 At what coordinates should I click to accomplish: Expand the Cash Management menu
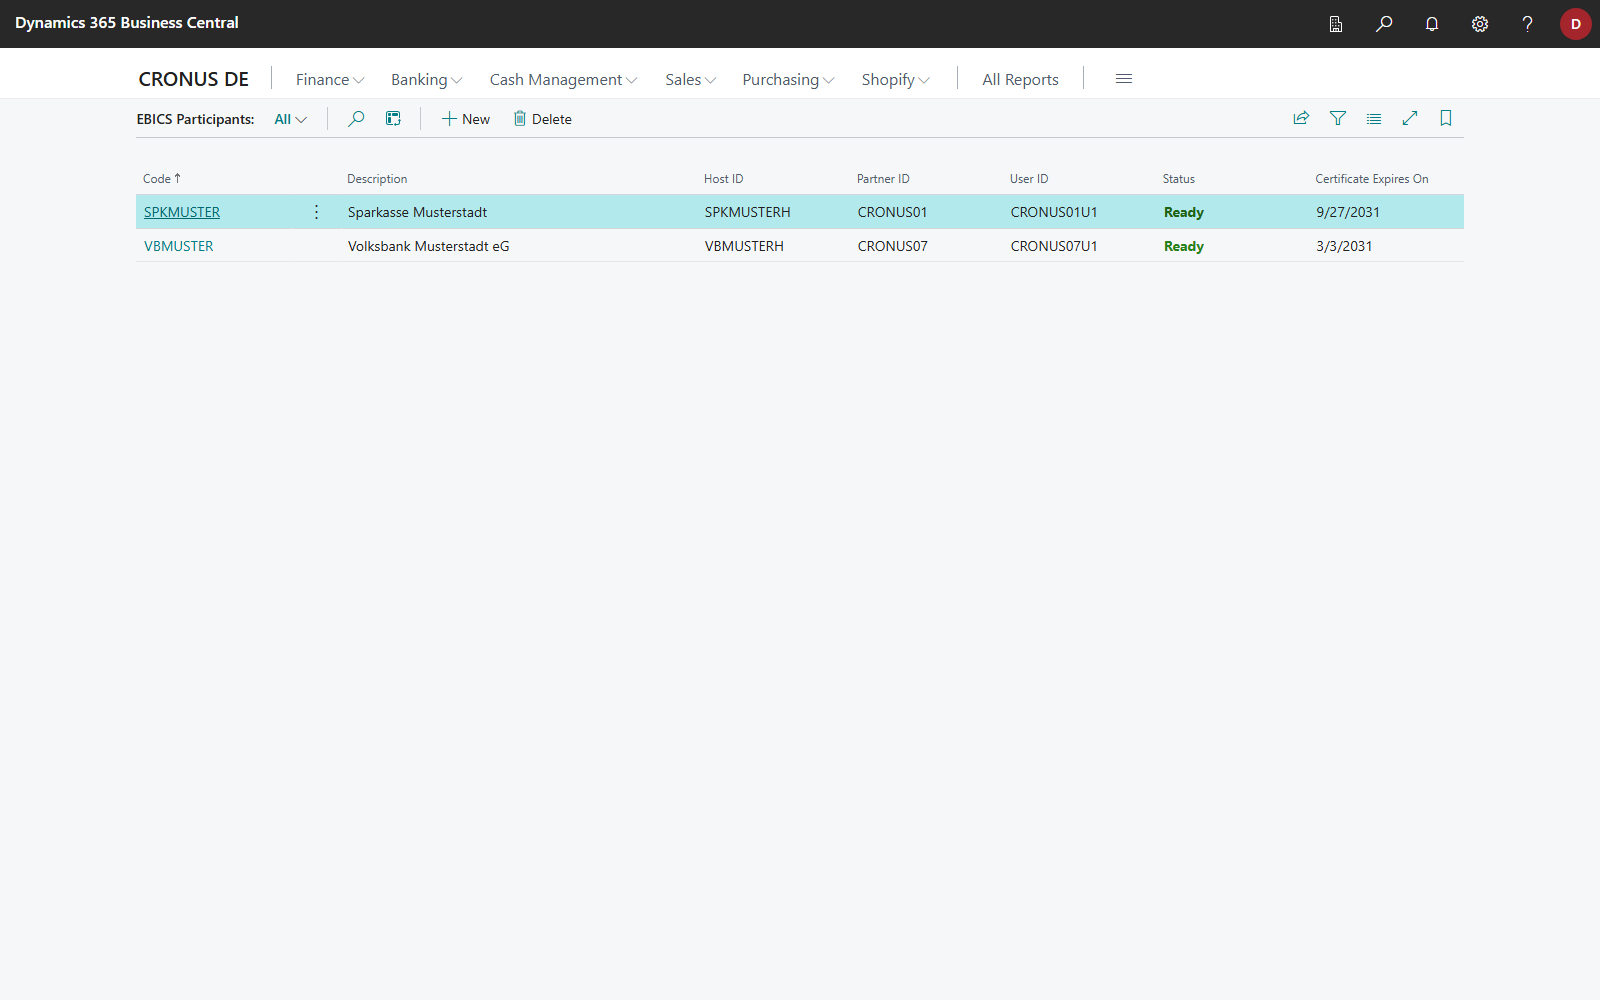563,80
